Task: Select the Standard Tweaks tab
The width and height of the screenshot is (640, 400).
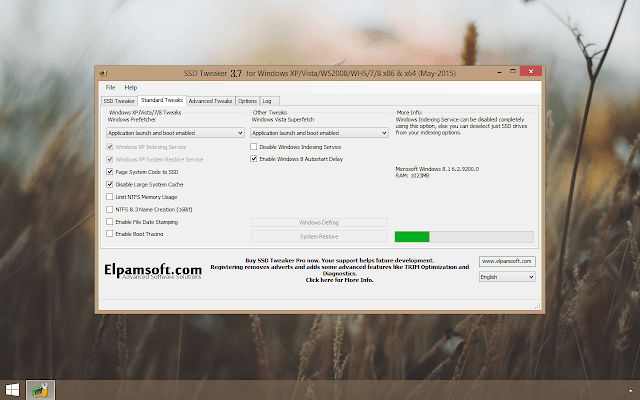Action: tap(162, 100)
